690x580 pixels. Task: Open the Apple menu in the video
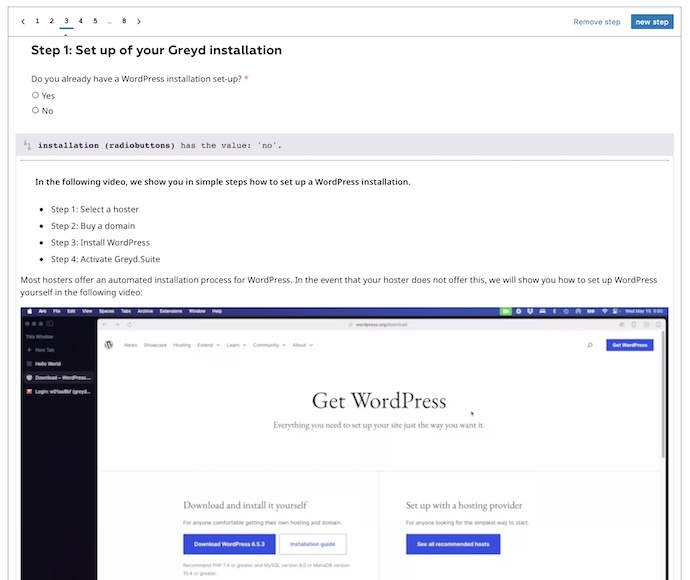(29, 311)
